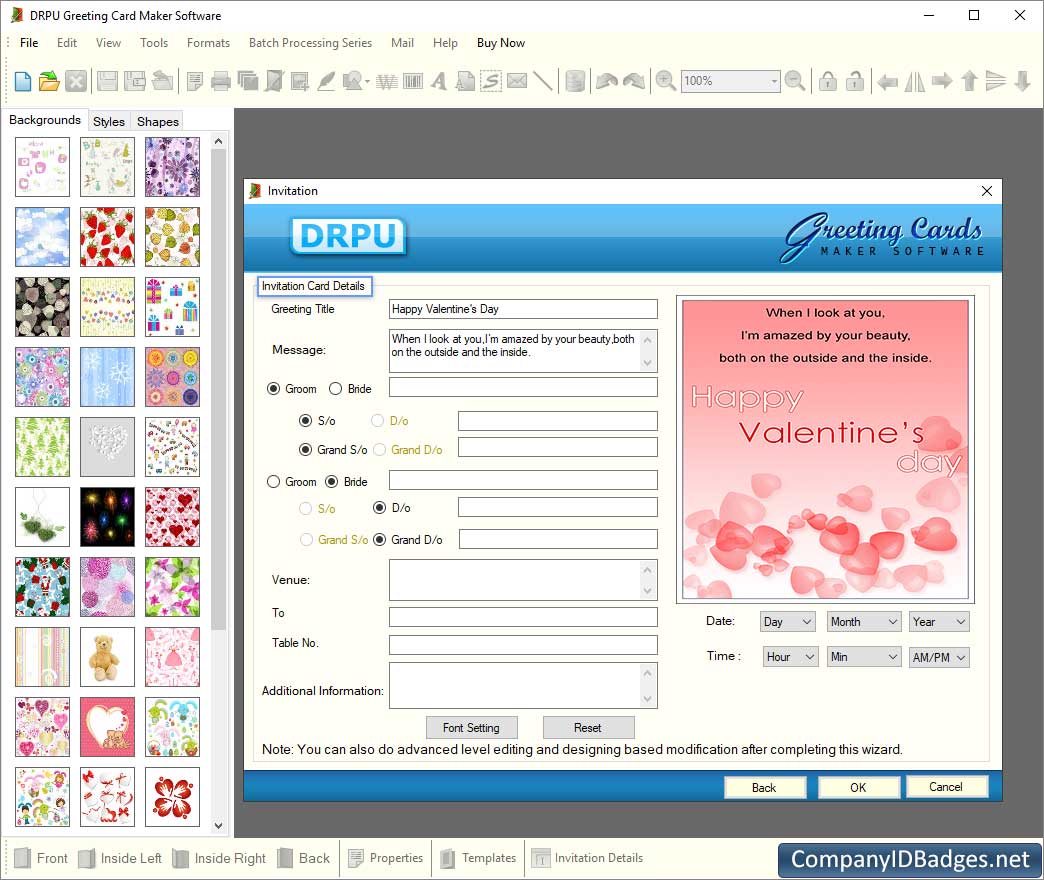
Task: Click backgrounds panel scroll down arrow
Action: (x=218, y=825)
